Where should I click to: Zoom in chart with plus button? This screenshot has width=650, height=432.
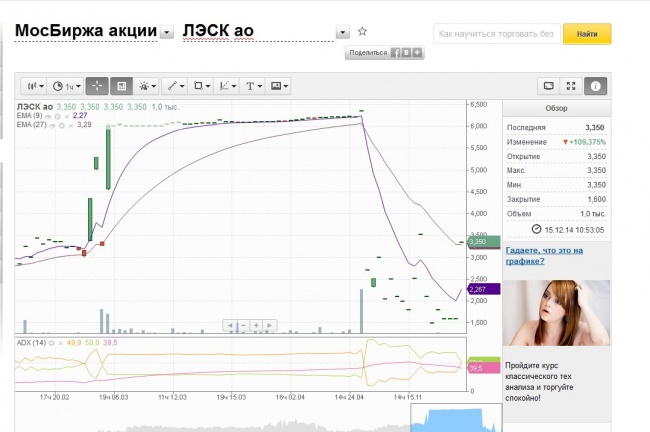(256, 325)
